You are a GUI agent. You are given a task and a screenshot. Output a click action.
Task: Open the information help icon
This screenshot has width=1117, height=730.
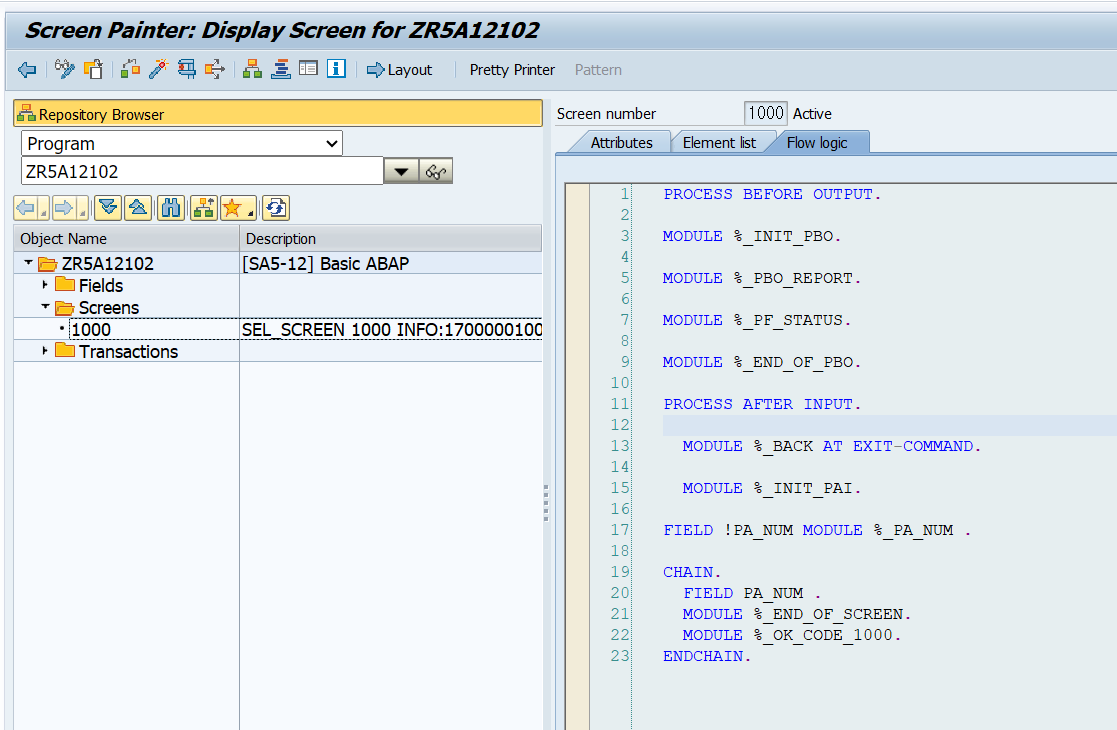(x=336, y=69)
